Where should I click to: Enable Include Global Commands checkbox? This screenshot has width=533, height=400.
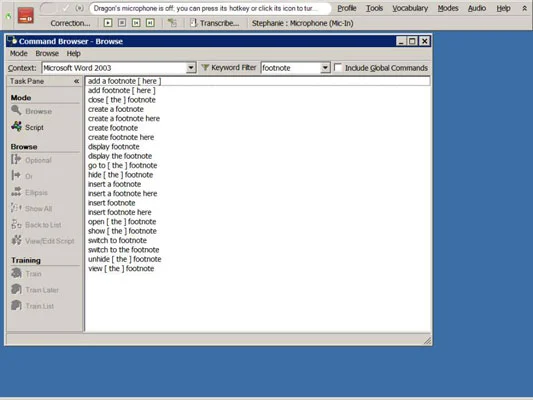pos(338,67)
